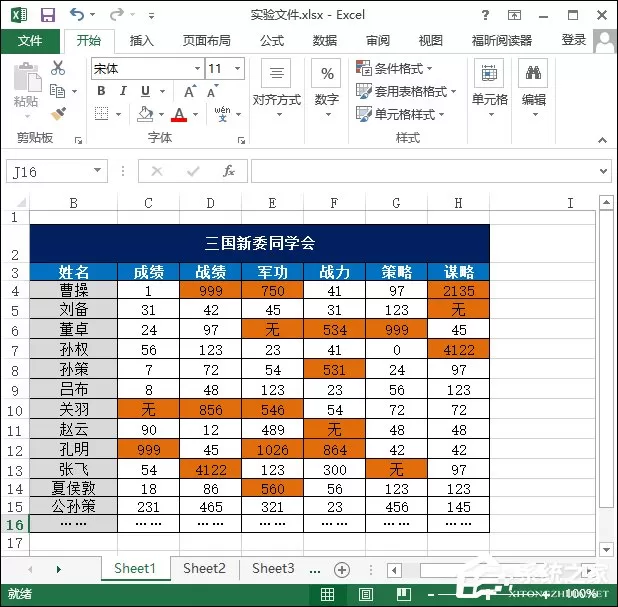Select the Cut scissors icon

pos(58,68)
